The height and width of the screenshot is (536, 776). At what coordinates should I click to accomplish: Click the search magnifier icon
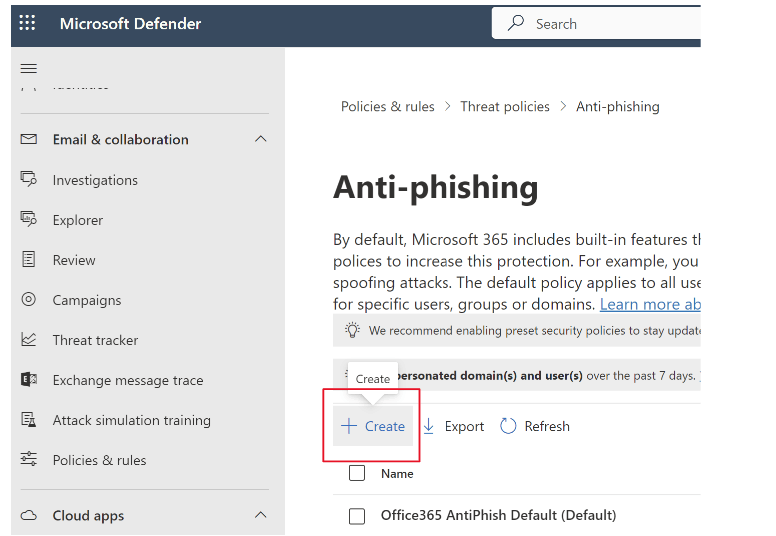516,23
